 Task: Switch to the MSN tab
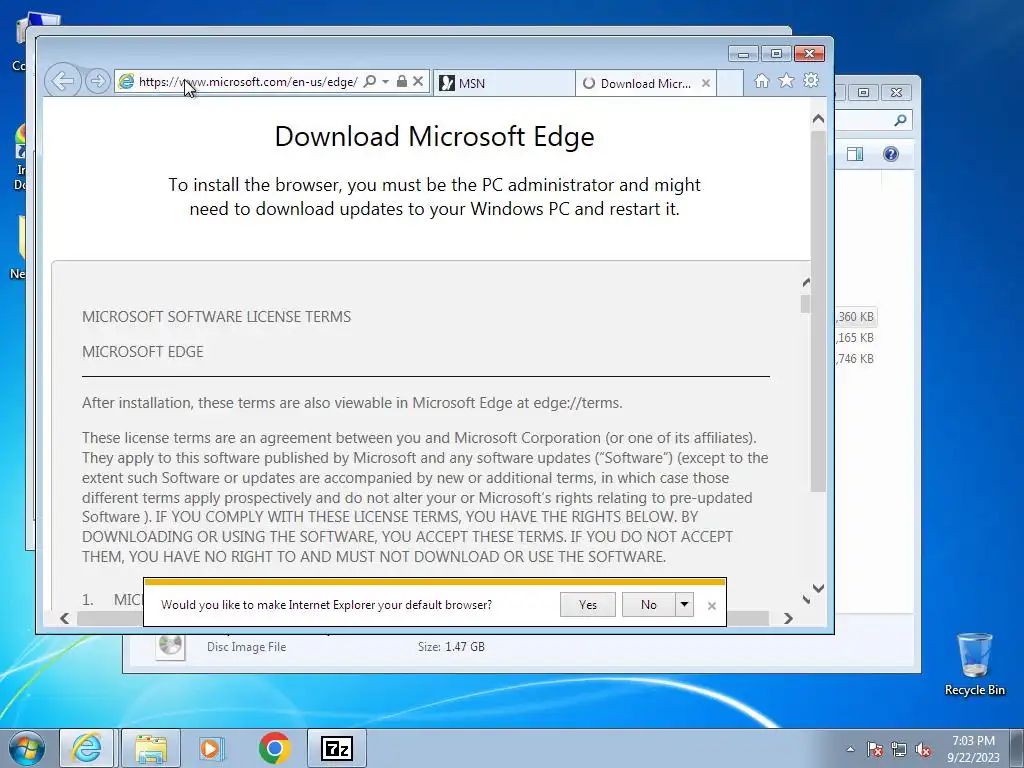[504, 83]
